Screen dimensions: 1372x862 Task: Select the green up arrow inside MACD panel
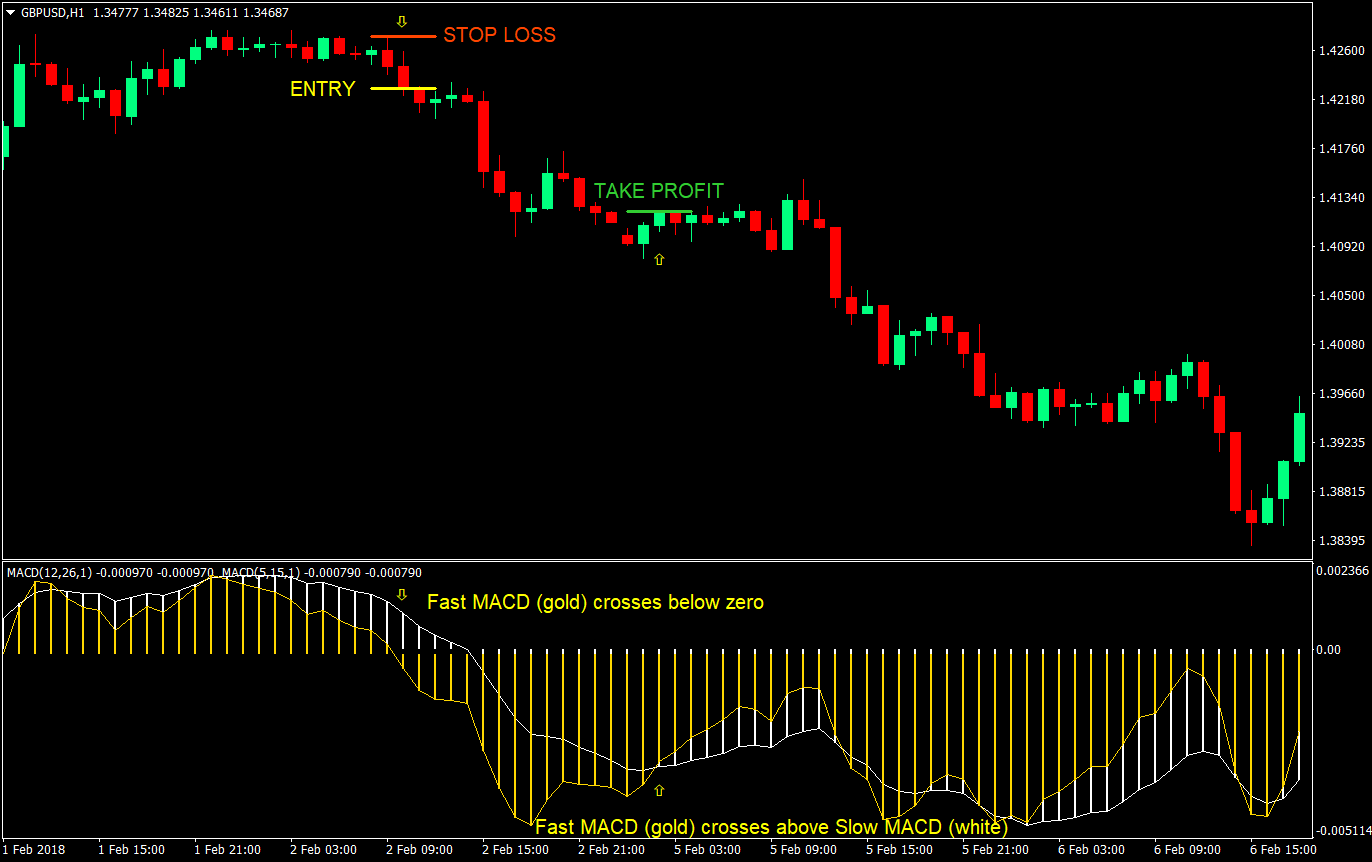point(659,792)
